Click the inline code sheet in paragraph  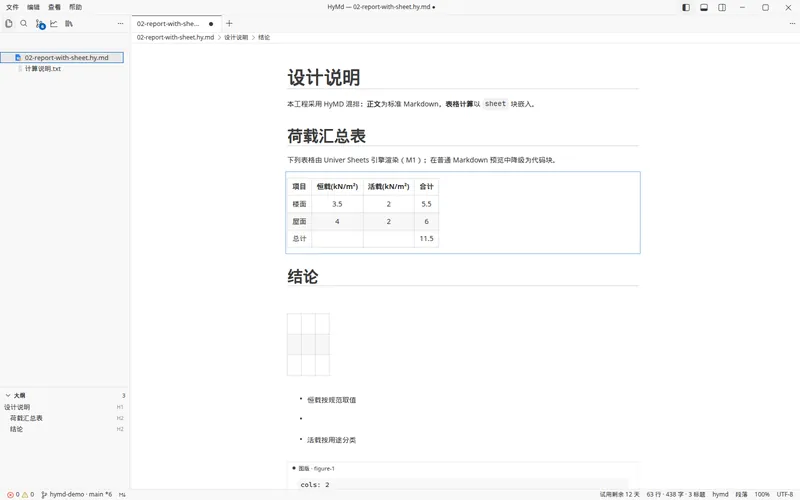(495, 104)
